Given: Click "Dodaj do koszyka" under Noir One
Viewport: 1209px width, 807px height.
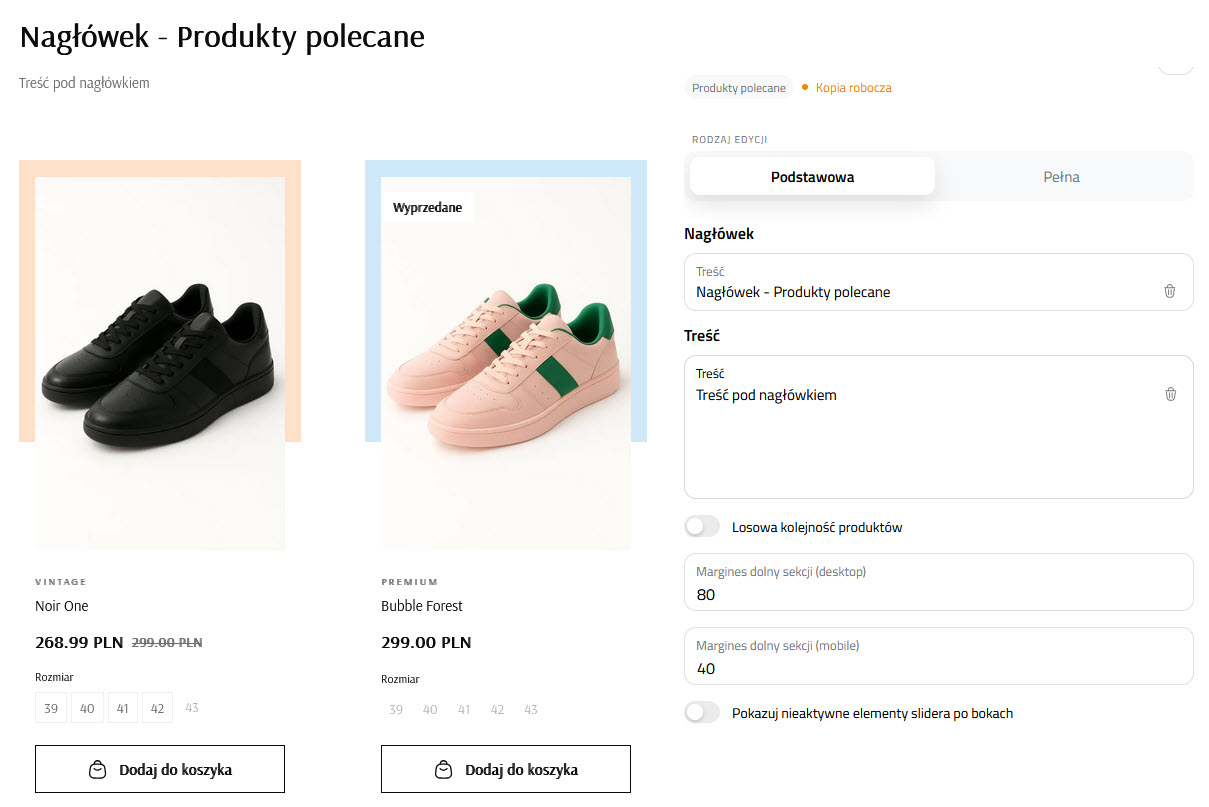Looking at the screenshot, I should pos(159,769).
